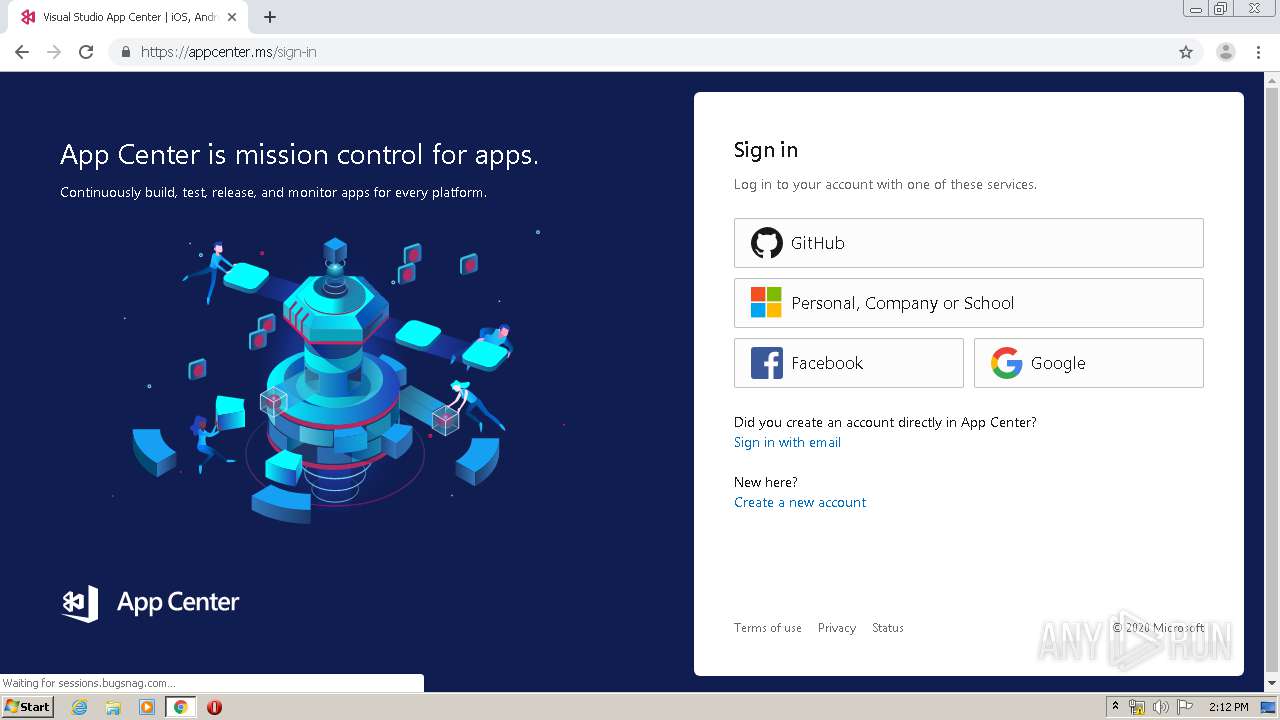Sign in with the GitHub button
This screenshot has height=720, width=1280.
[968, 243]
